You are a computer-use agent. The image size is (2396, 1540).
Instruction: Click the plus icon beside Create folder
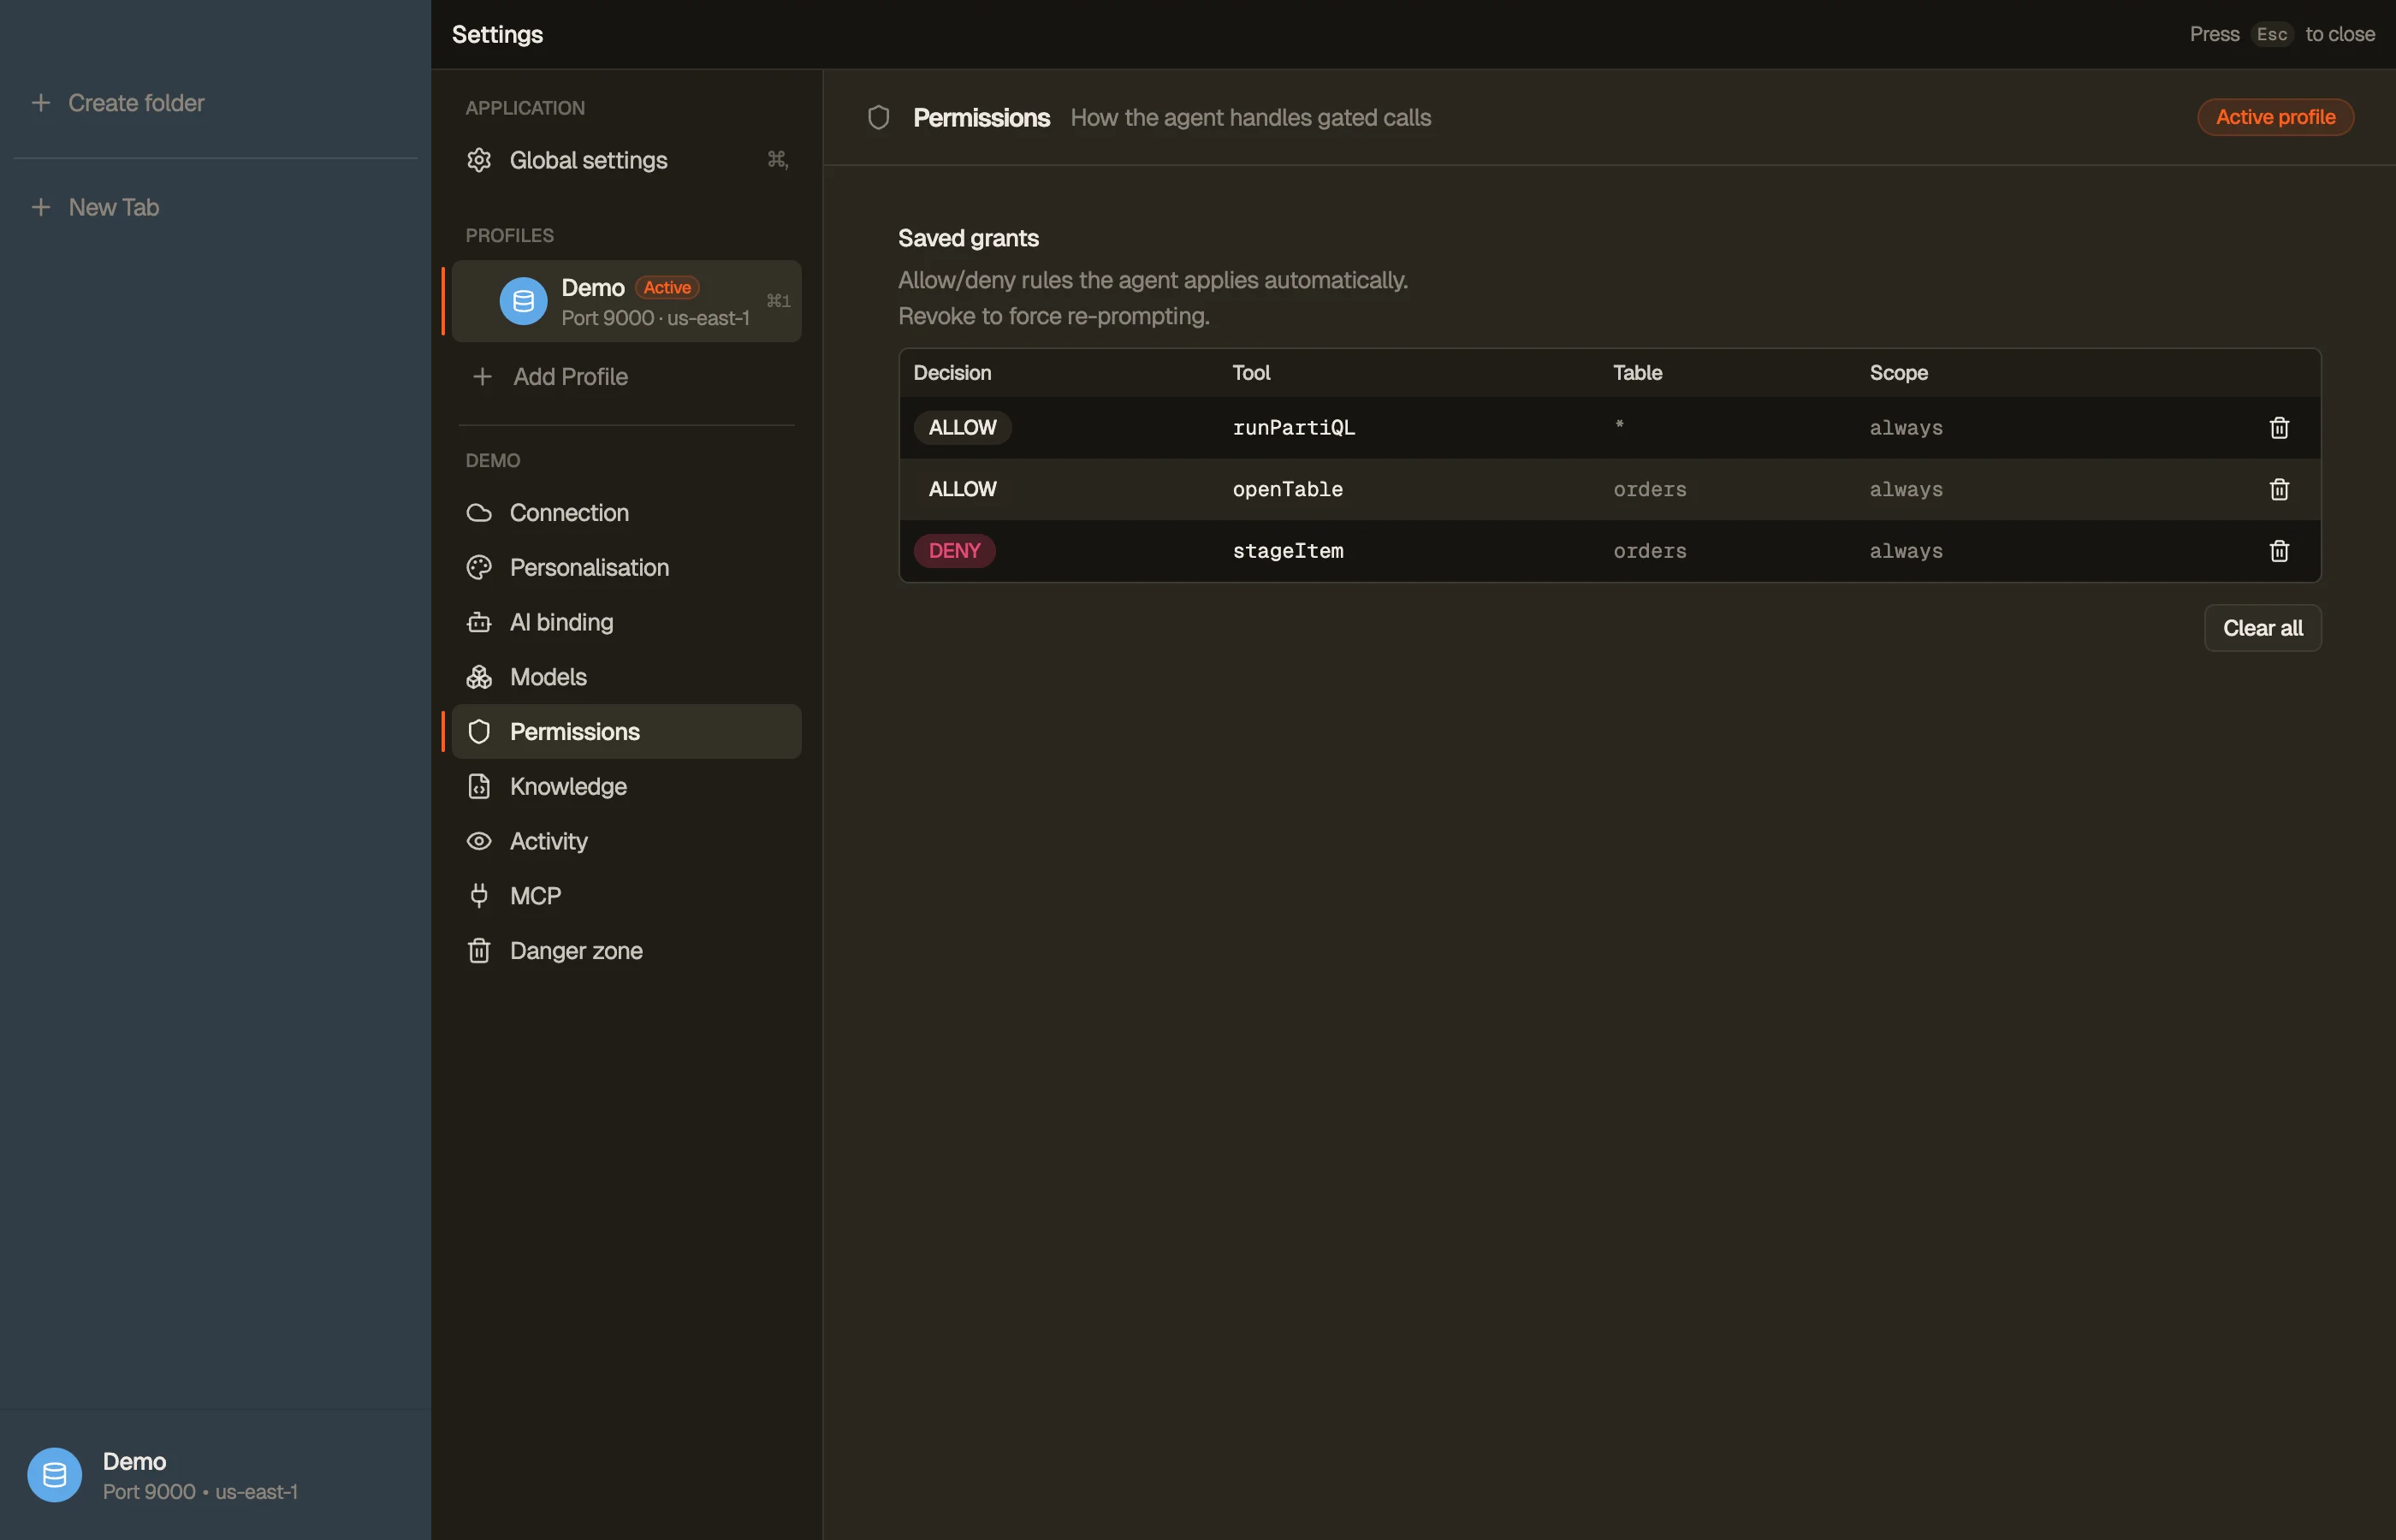pos(41,103)
